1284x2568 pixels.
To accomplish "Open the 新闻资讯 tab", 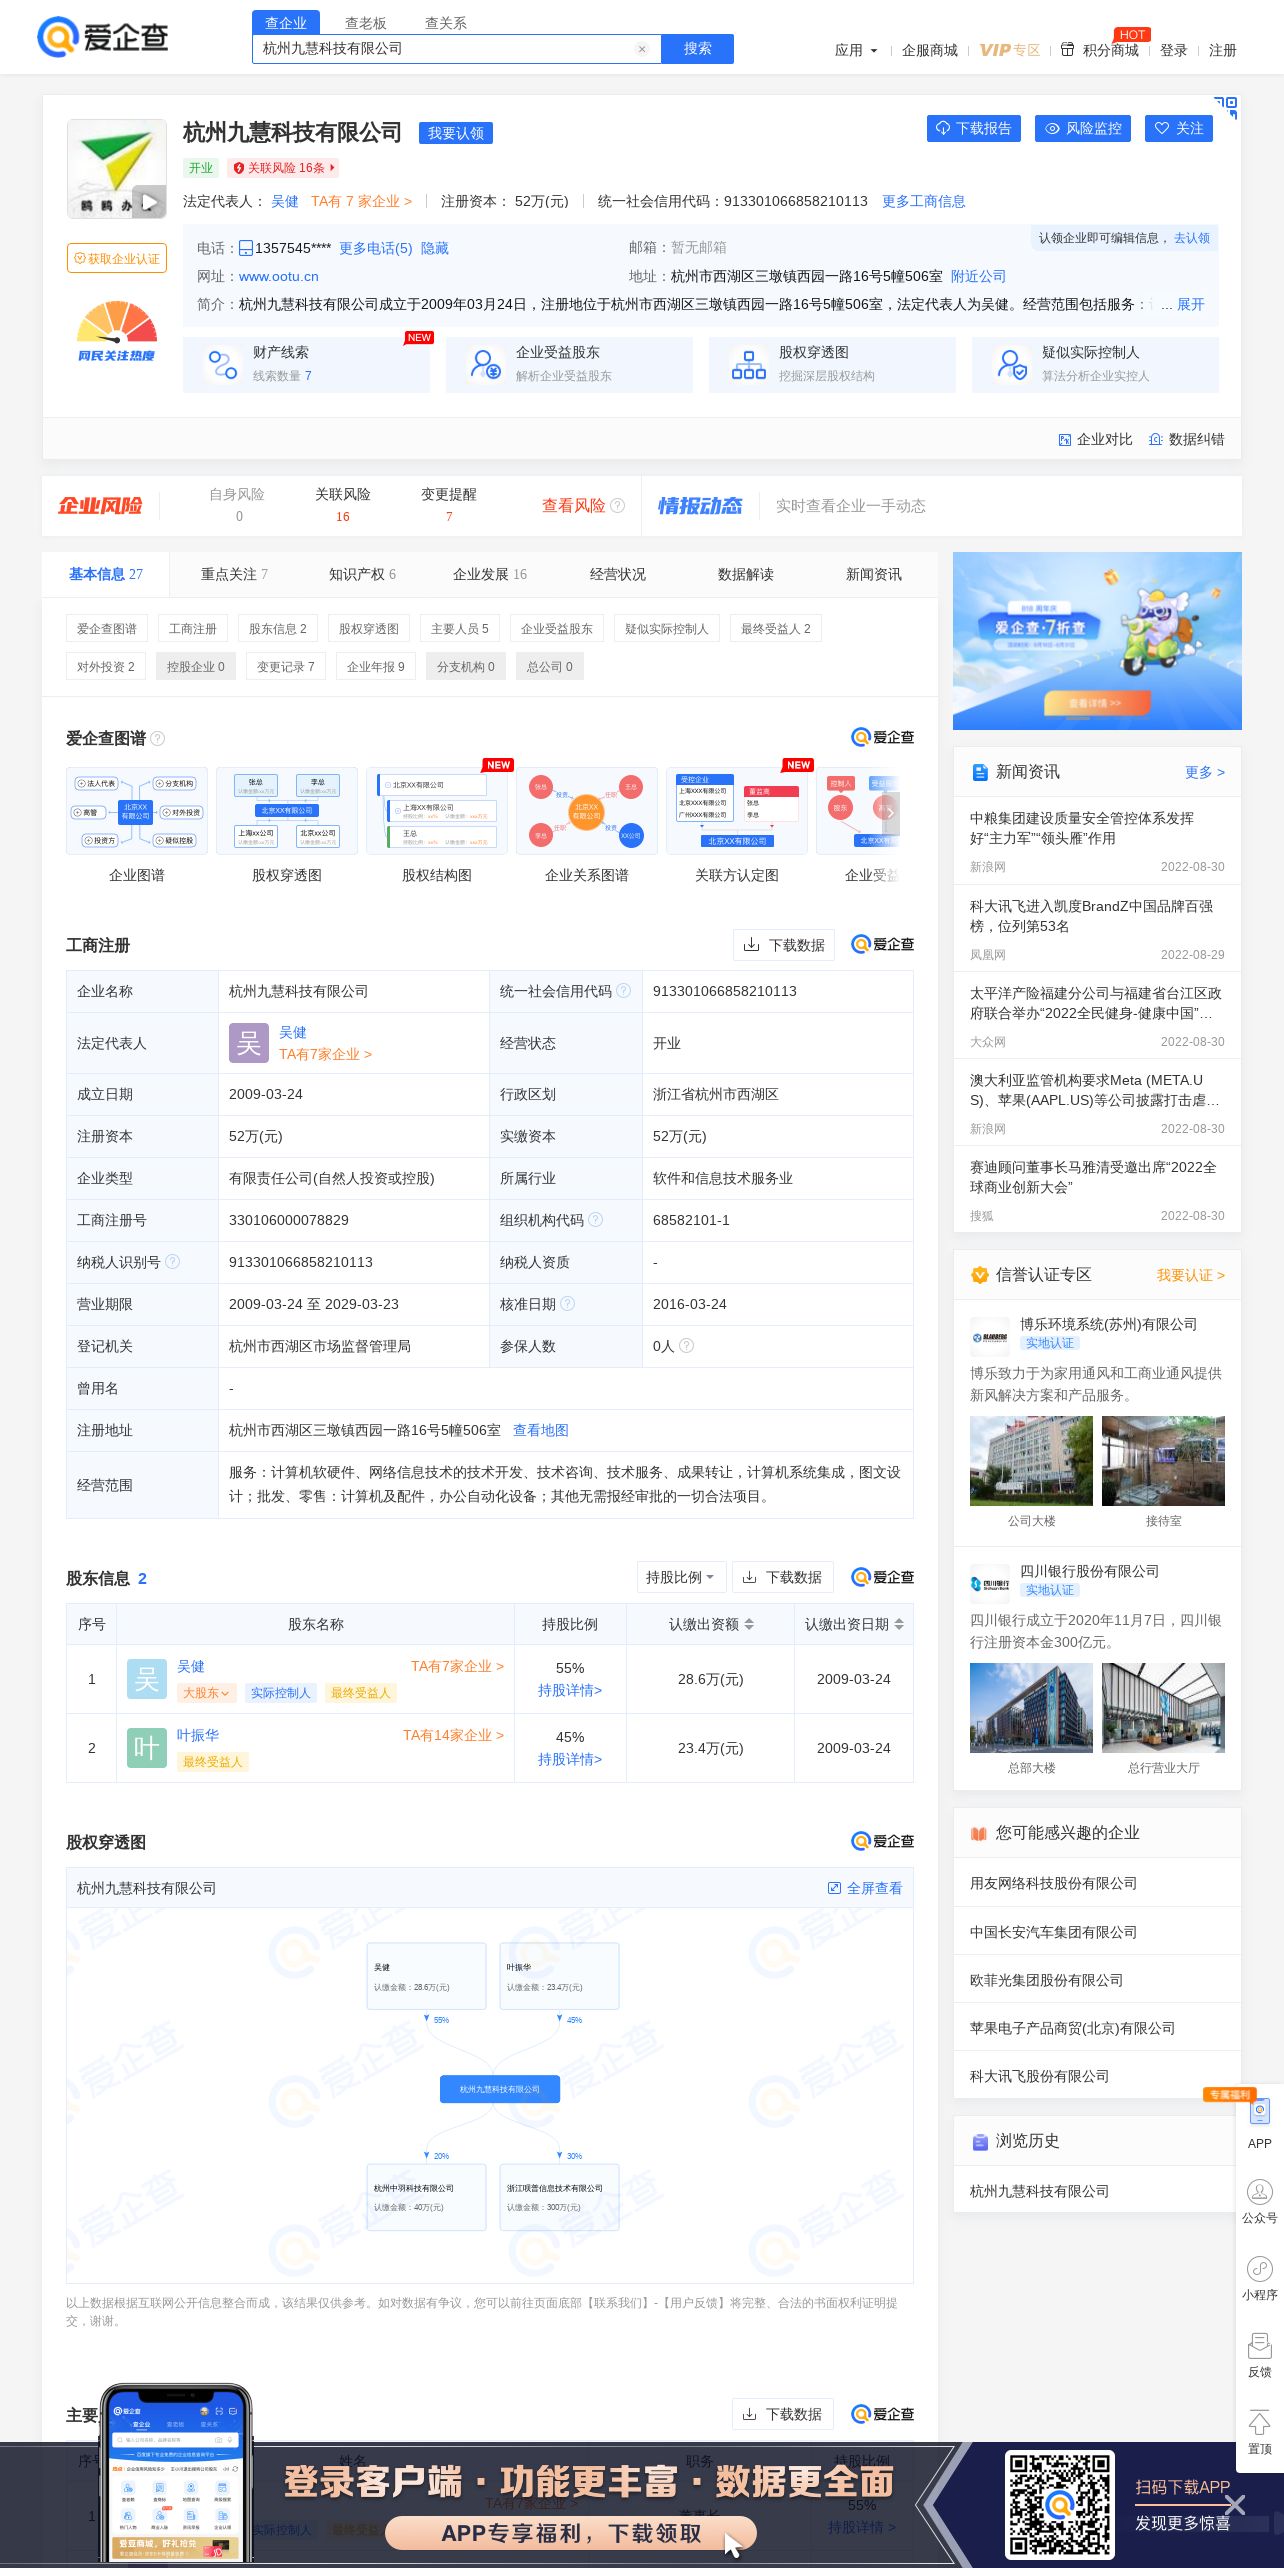I will [874, 574].
